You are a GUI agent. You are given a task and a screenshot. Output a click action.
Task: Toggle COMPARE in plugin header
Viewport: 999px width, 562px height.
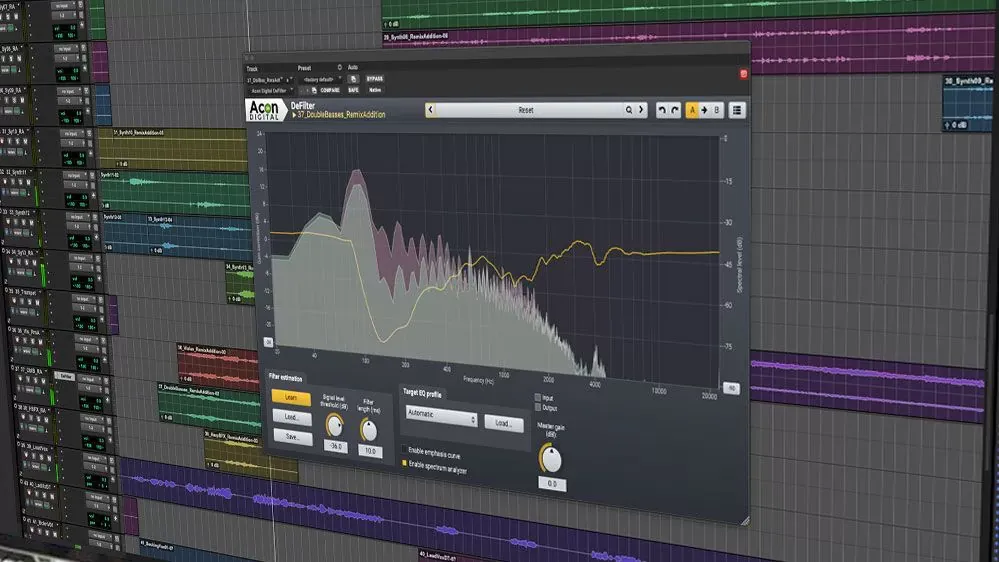[329, 90]
